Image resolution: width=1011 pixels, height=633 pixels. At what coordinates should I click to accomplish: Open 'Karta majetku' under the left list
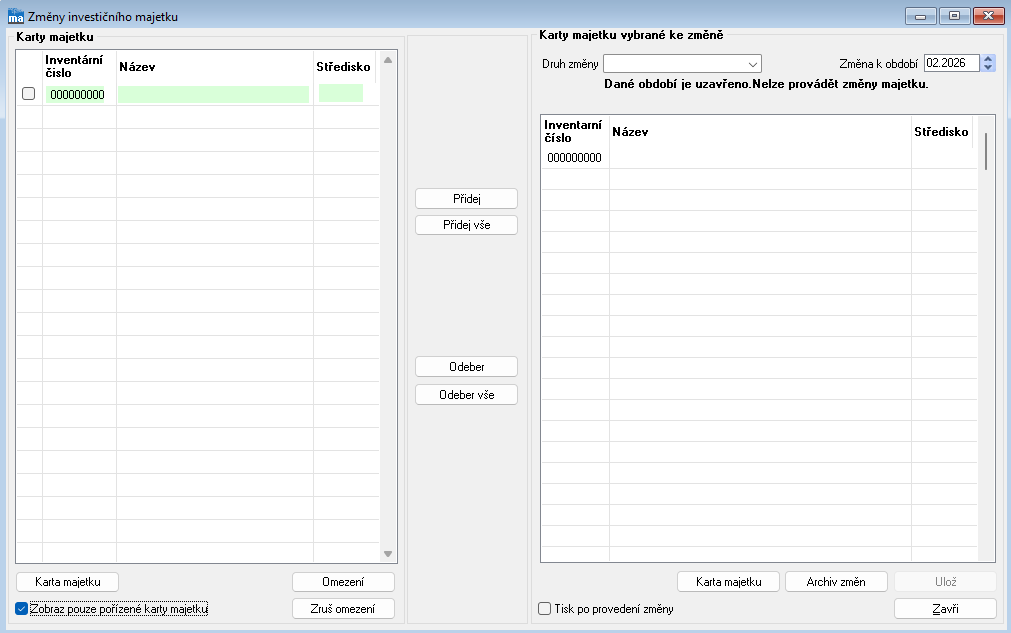(68, 582)
